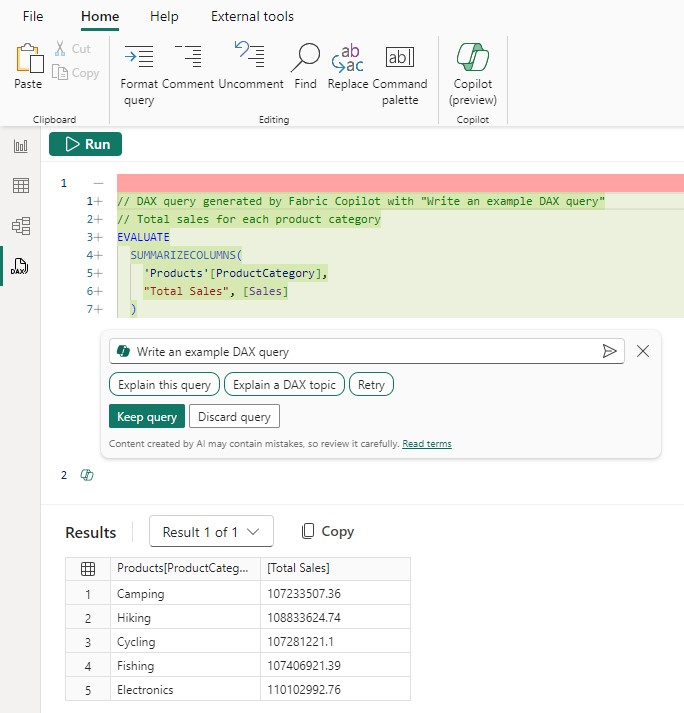The image size is (684, 713).
Task: Click the Explain a DAX topic suggestion
Action: 284,385
